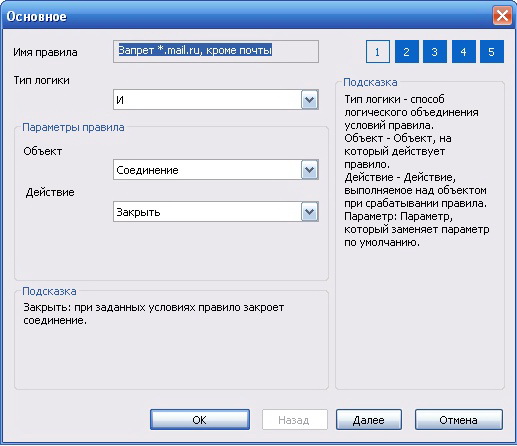Select wizard step 5
The image size is (517, 446).
point(492,52)
